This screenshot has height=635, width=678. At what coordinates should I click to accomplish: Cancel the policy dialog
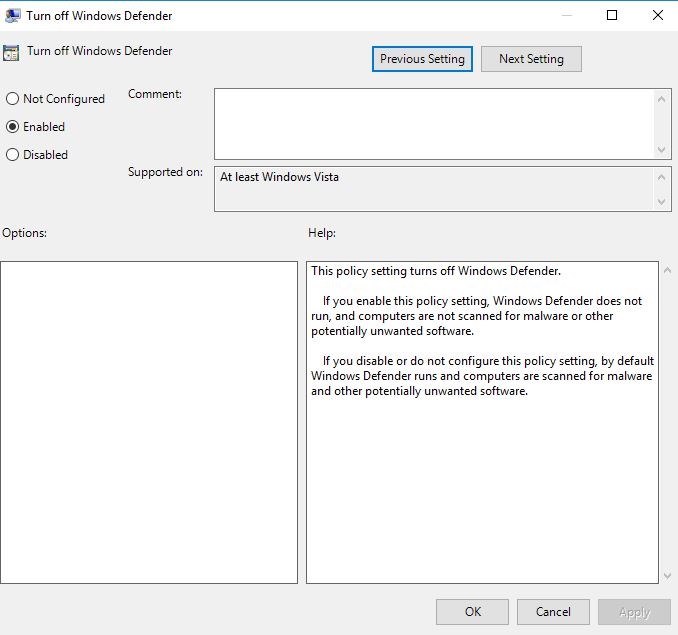point(553,612)
